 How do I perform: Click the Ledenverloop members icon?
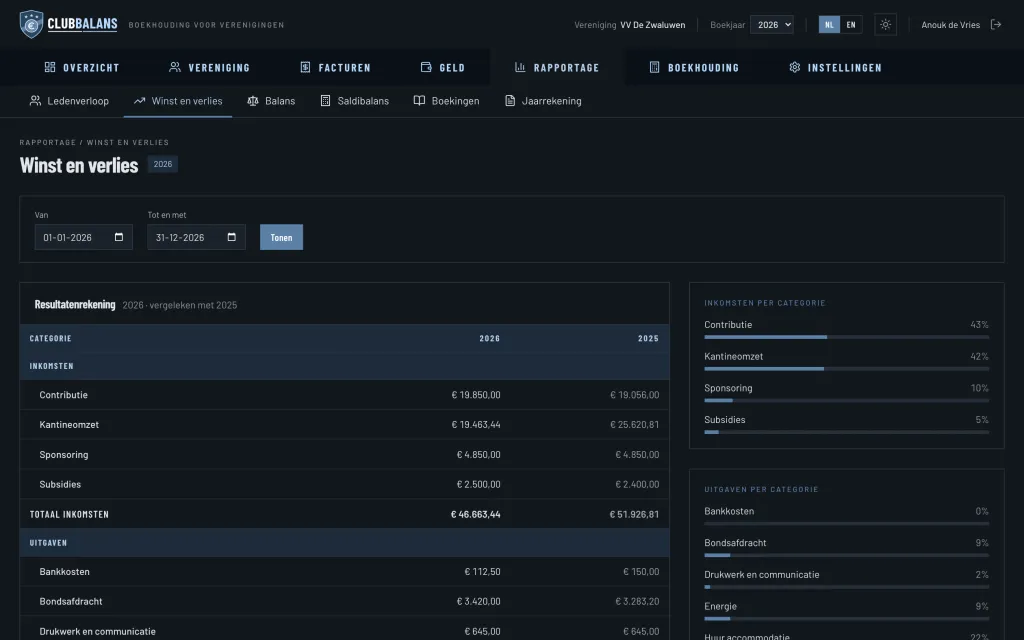tap(35, 101)
